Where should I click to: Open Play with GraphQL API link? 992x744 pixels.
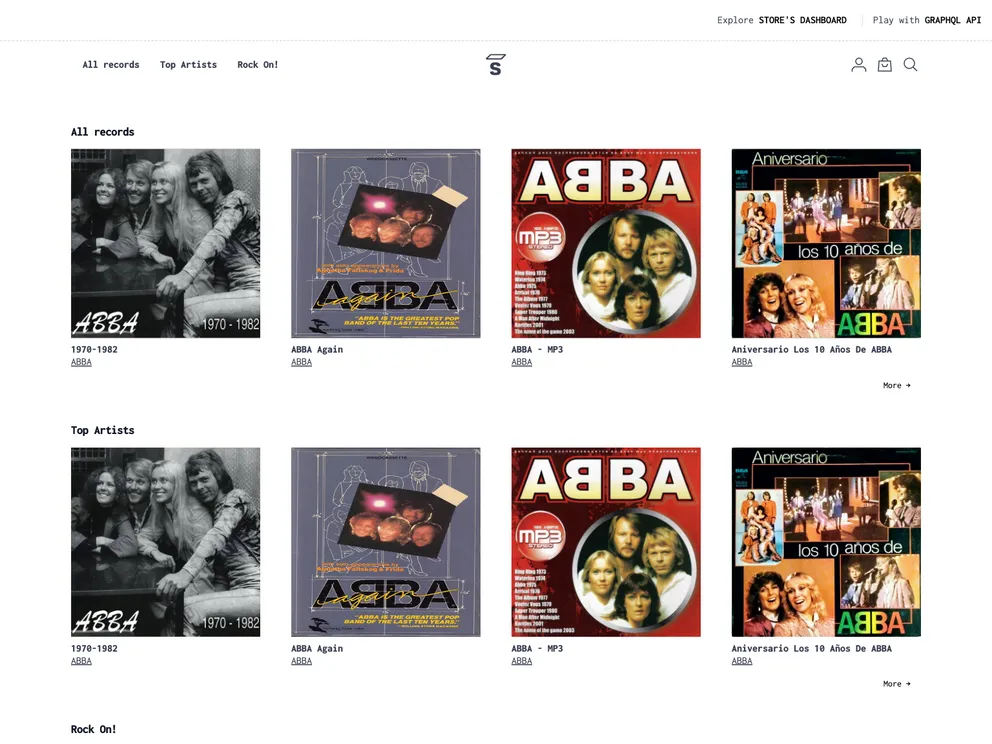click(x=927, y=20)
